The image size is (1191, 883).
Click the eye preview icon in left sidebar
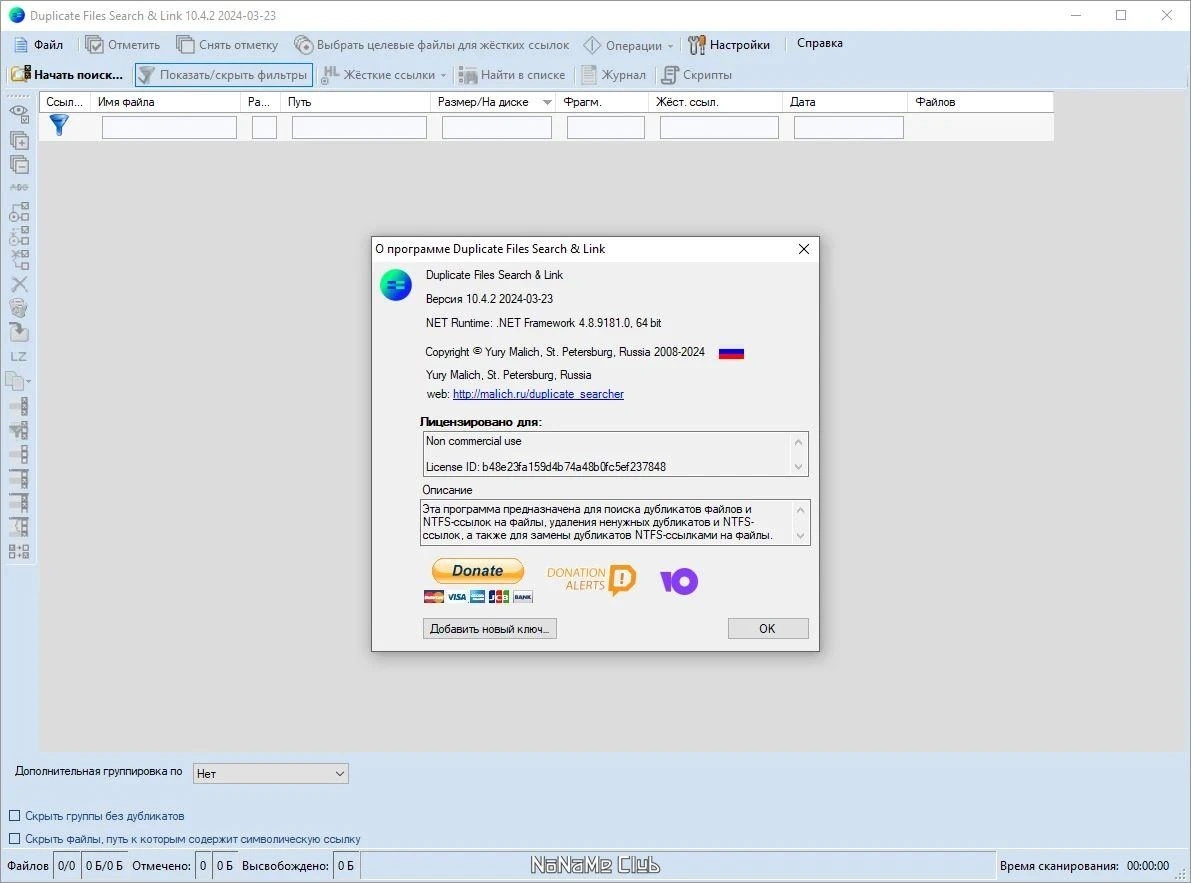pyautogui.click(x=19, y=114)
